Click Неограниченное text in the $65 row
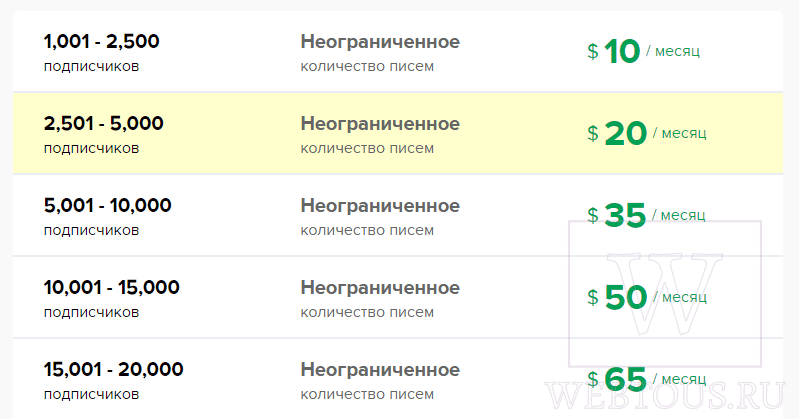This screenshot has width=799, height=419. click(x=380, y=370)
